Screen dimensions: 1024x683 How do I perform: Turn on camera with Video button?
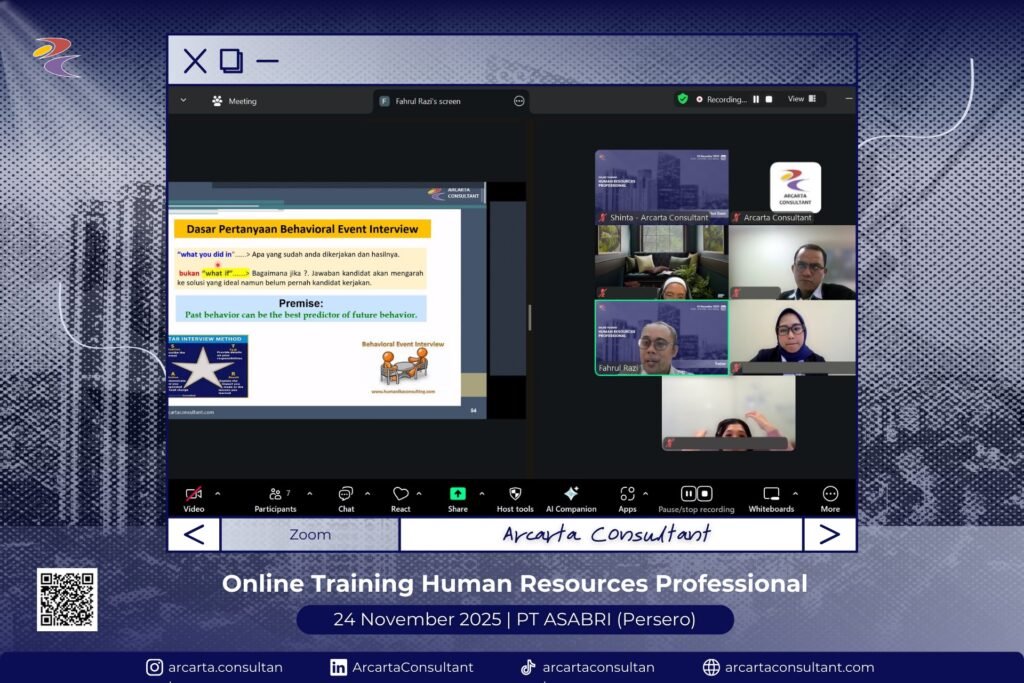coord(193,494)
